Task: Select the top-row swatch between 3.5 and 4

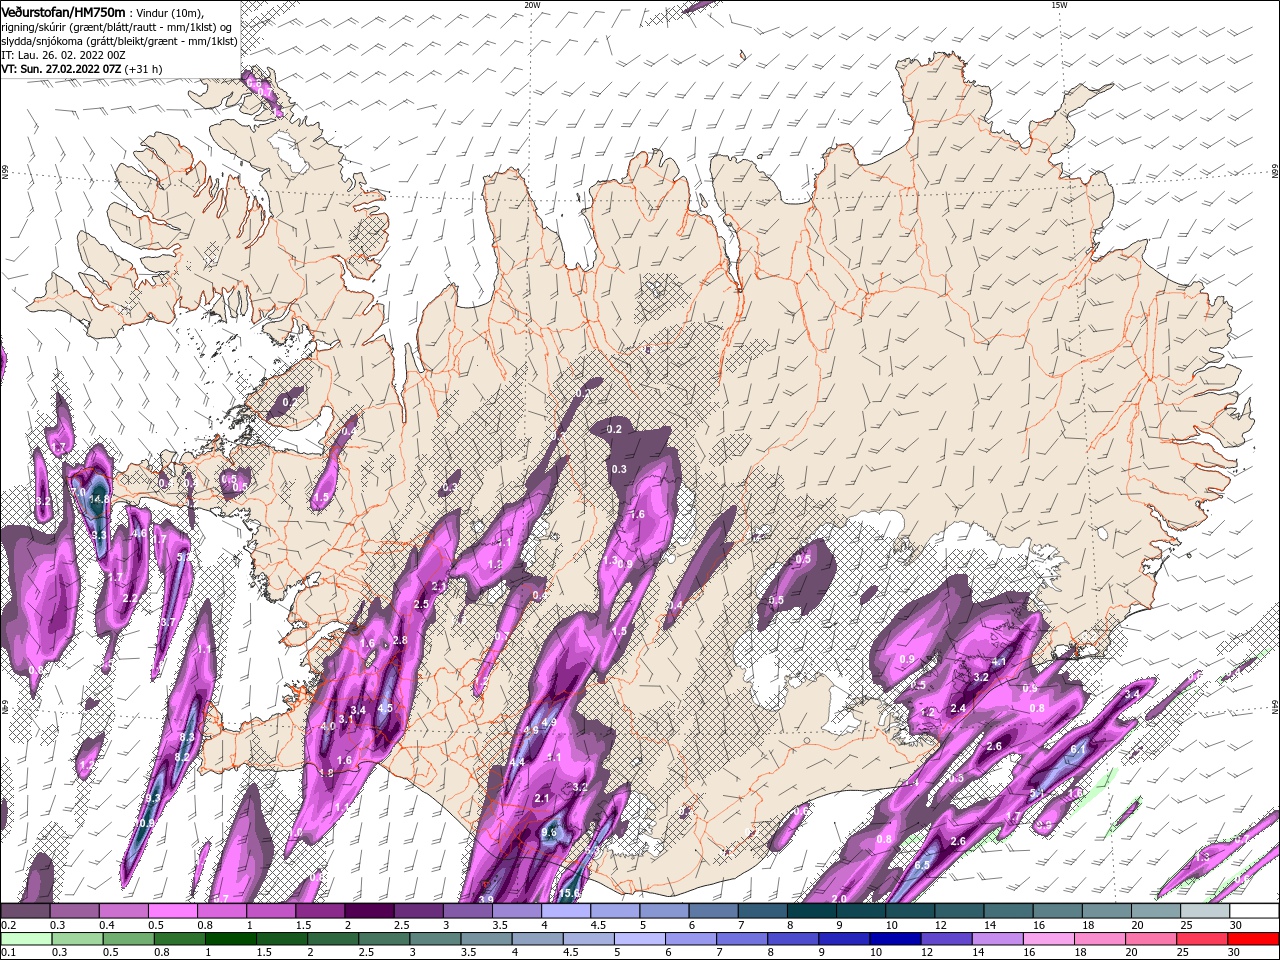Action: coord(516,911)
